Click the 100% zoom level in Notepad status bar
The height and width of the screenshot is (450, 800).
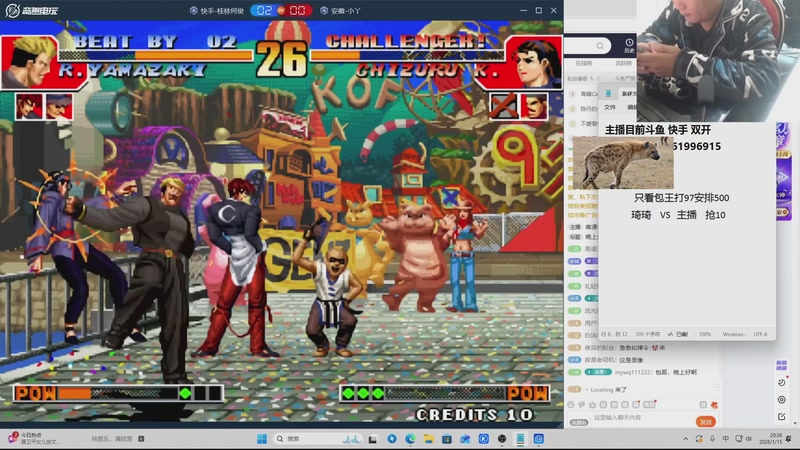pos(705,334)
